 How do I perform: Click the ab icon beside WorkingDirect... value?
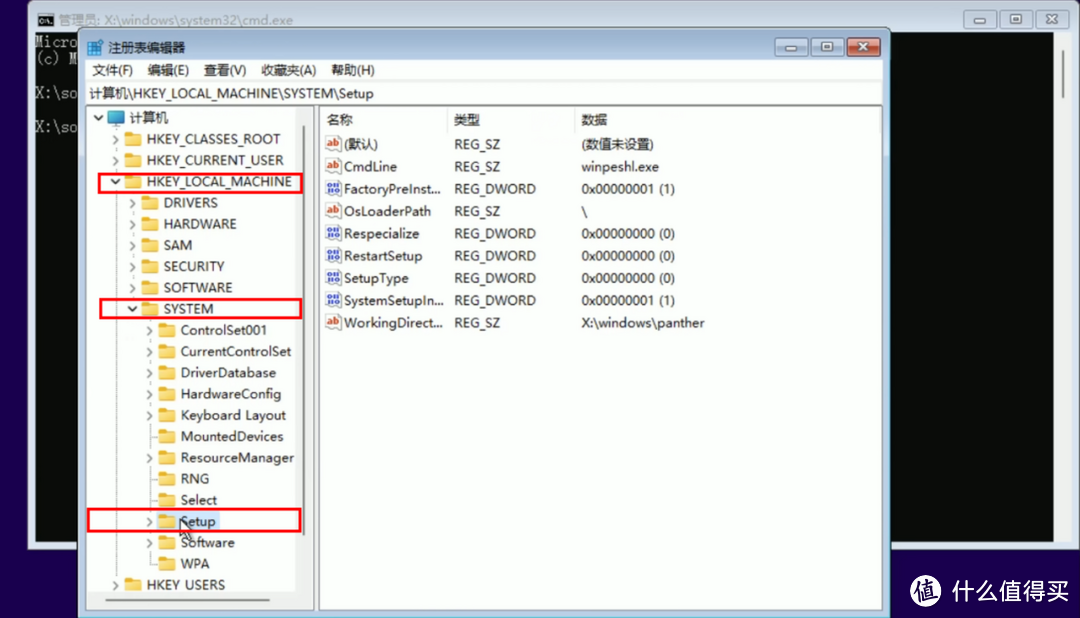click(x=332, y=322)
